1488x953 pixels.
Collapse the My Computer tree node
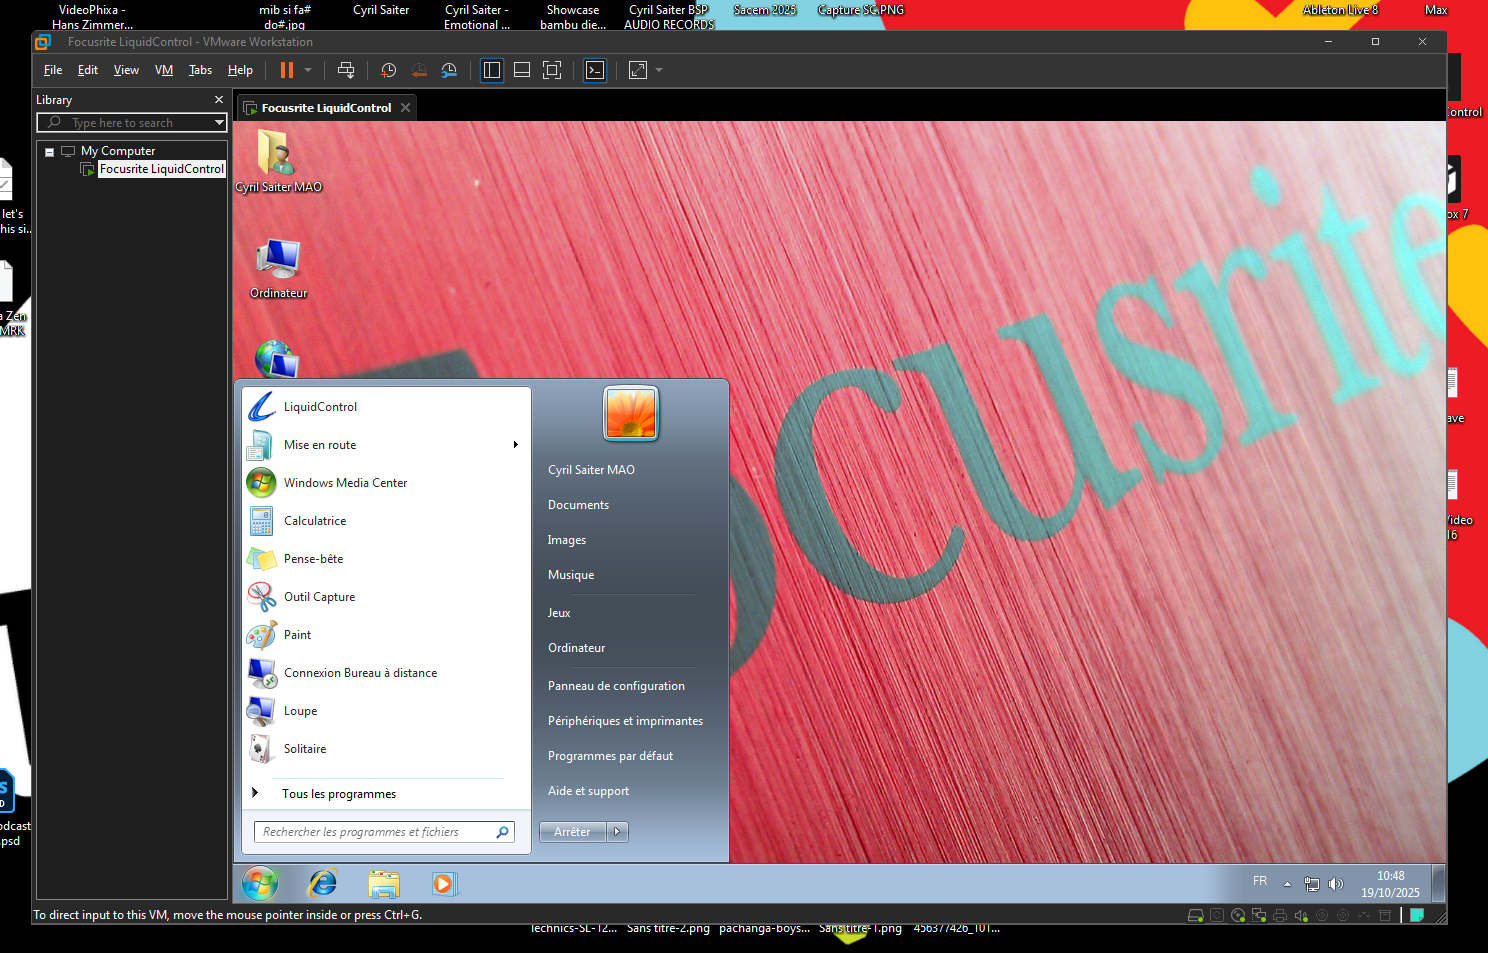(x=49, y=152)
